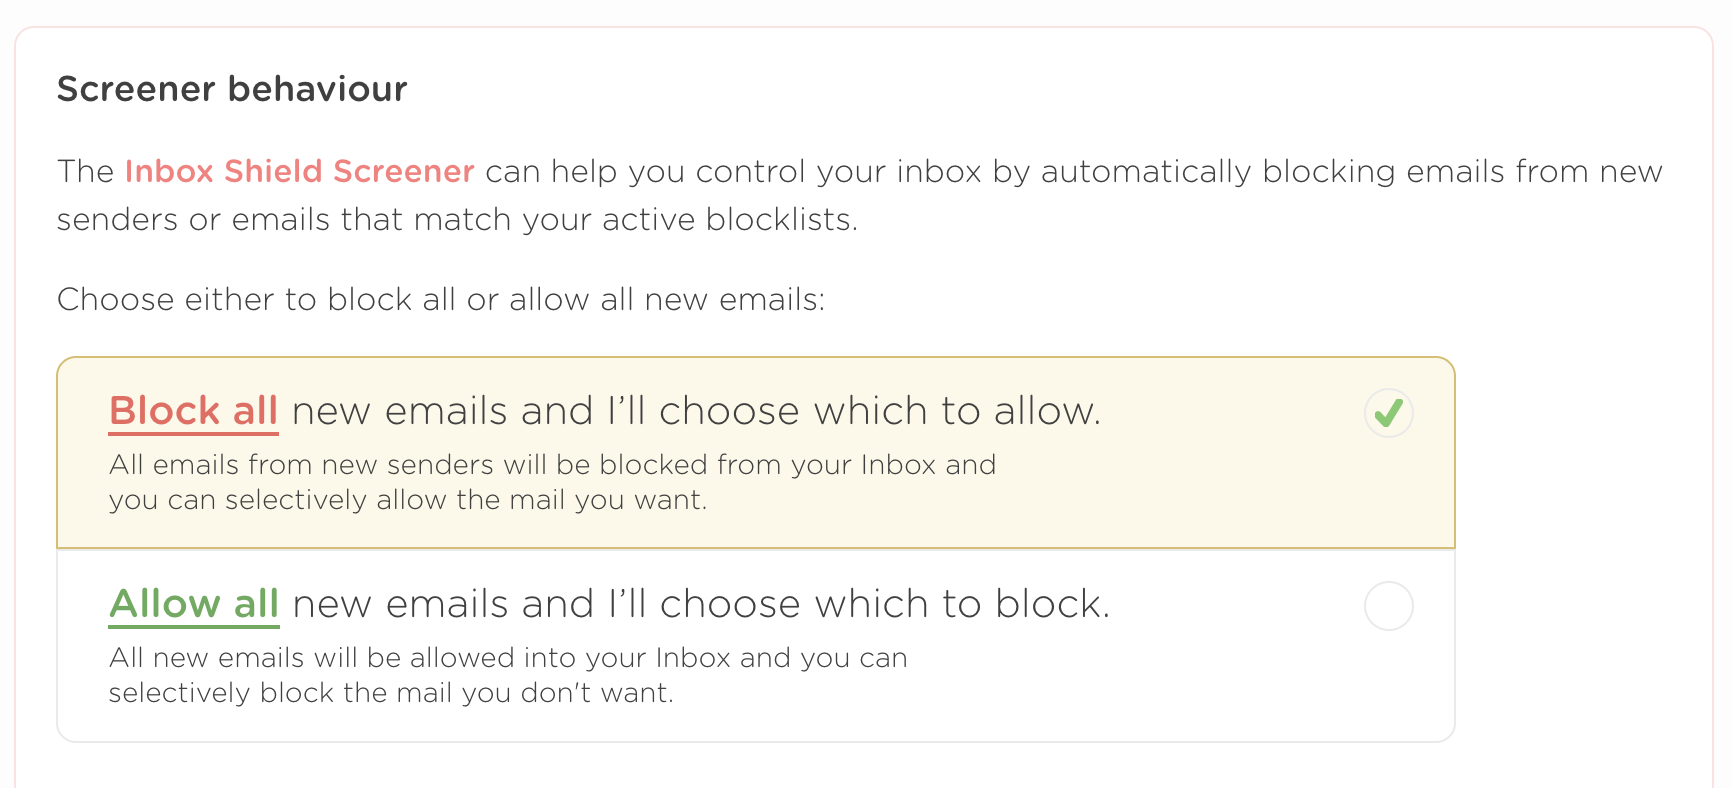The image size is (1732, 788).
Task: Select the empty Allow all radio circle
Action: click(x=1388, y=606)
